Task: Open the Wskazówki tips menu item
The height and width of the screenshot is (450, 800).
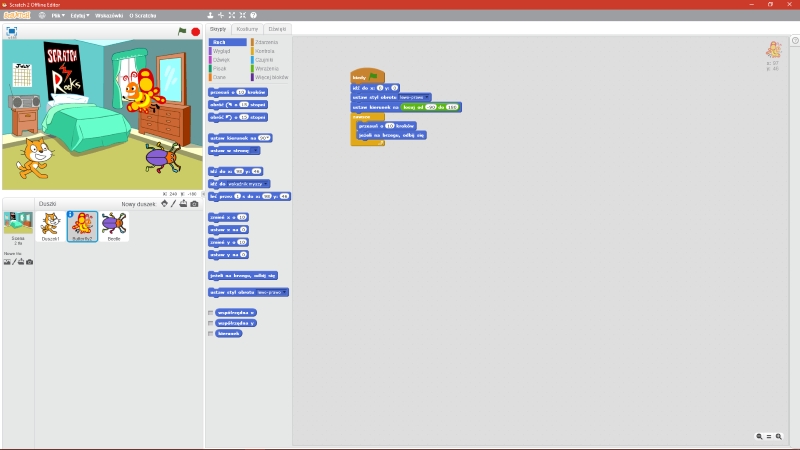Action: [x=109, y=15]
